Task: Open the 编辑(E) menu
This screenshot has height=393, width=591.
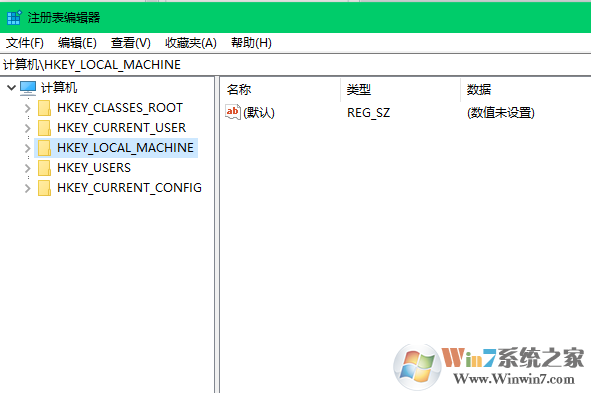Action: click(x=77, y=43)
